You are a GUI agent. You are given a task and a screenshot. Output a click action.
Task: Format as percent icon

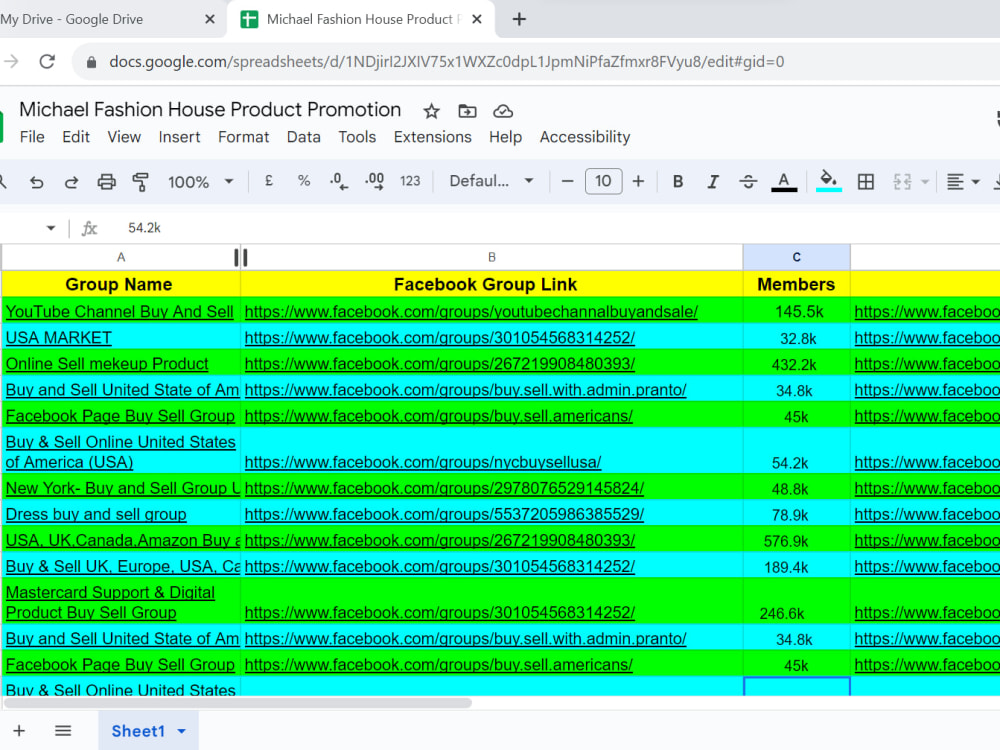point(304,181)
